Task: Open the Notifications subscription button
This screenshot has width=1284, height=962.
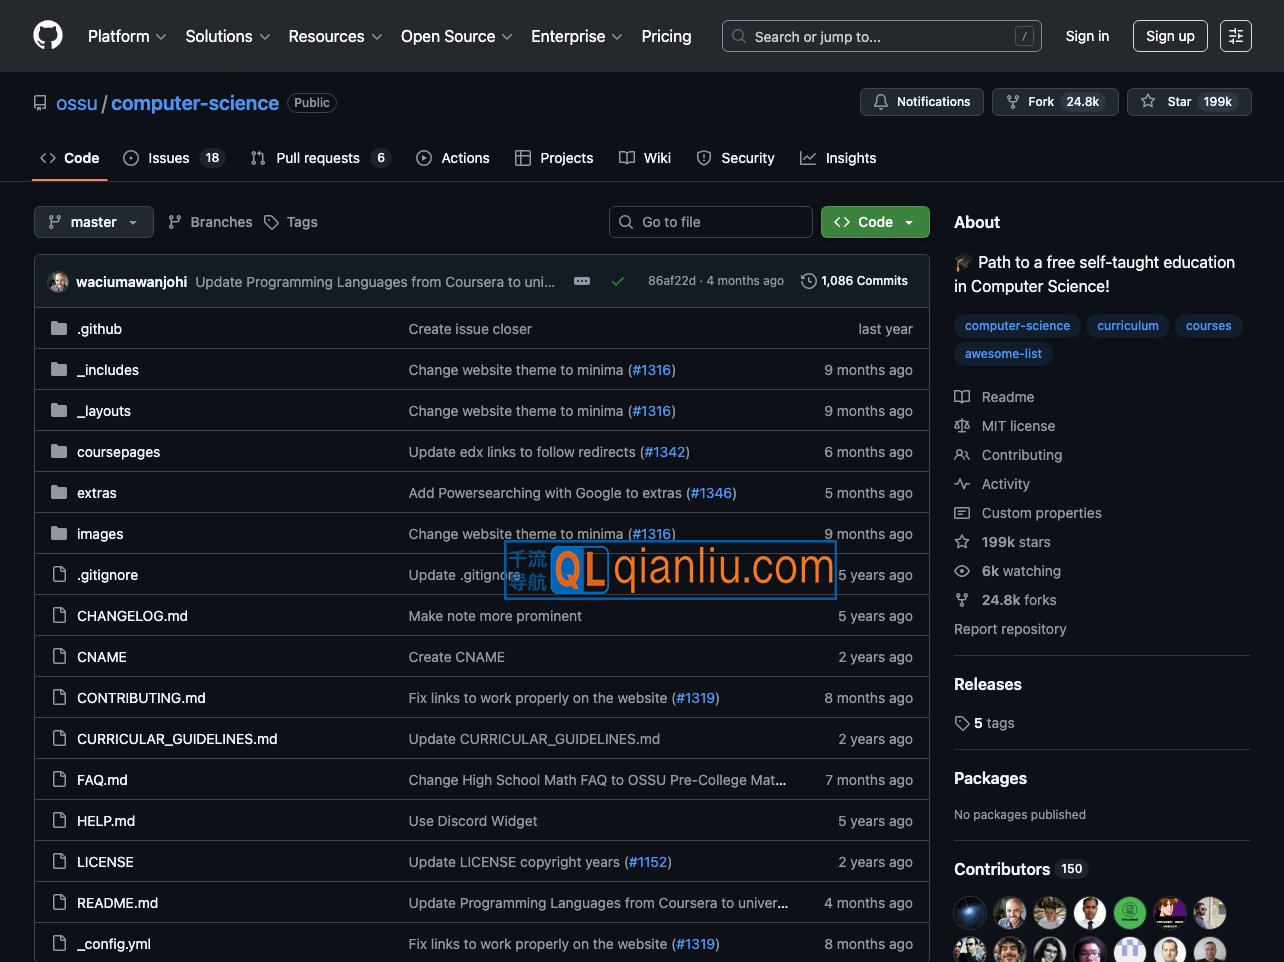Action: click(921, 102)
